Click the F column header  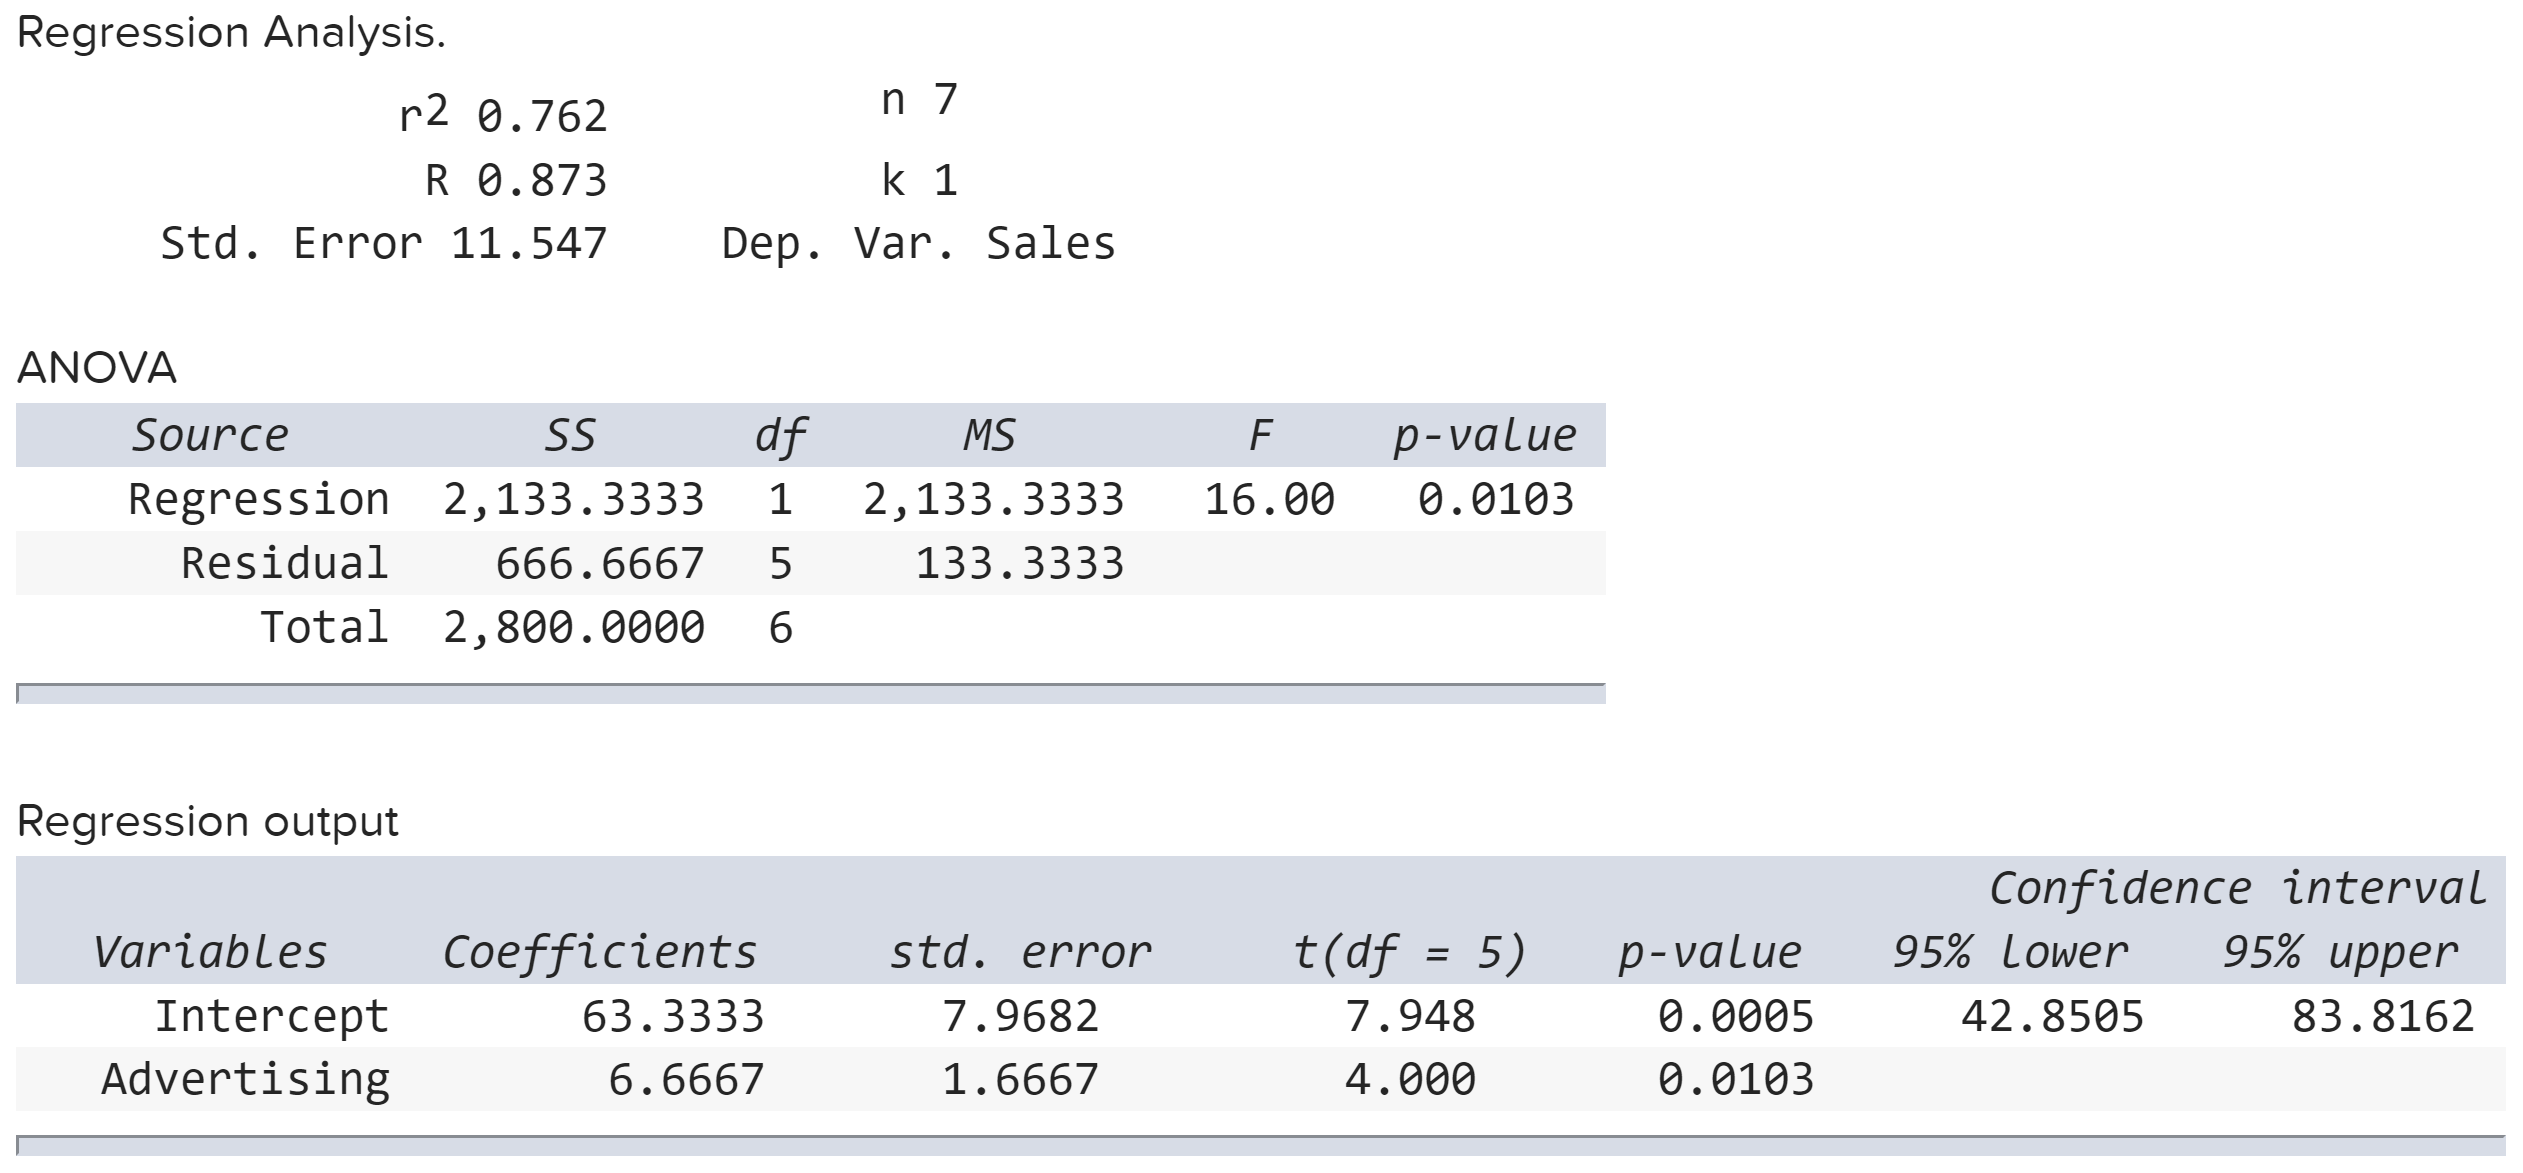[1260, 436]
